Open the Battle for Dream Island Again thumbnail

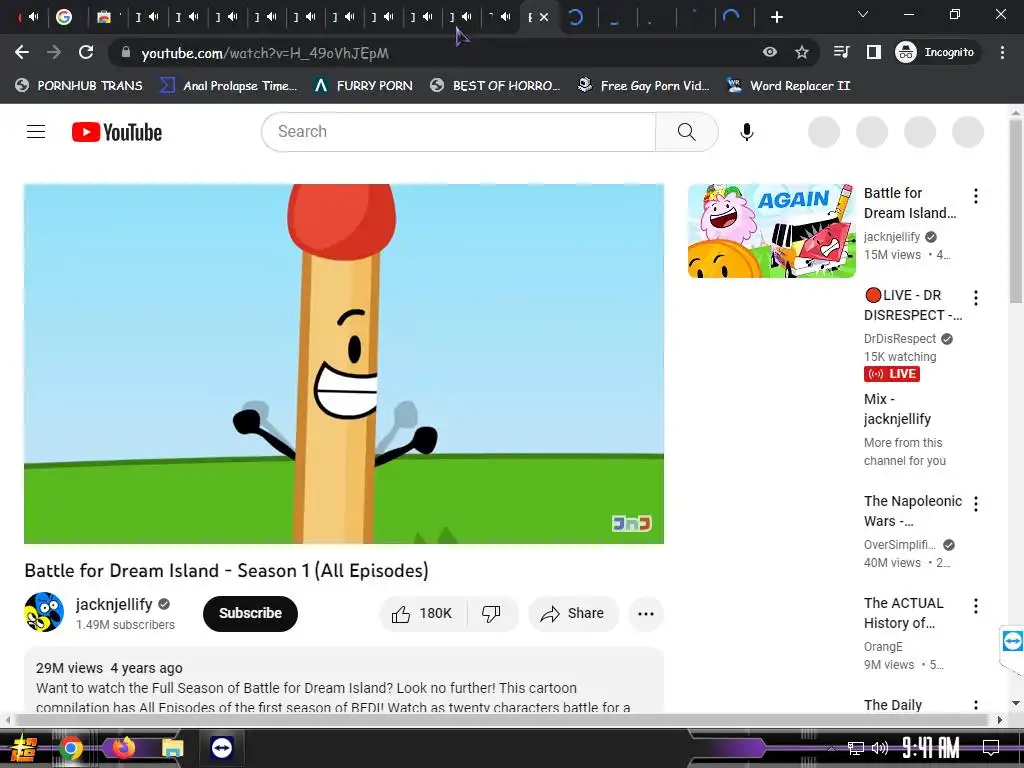771,231
